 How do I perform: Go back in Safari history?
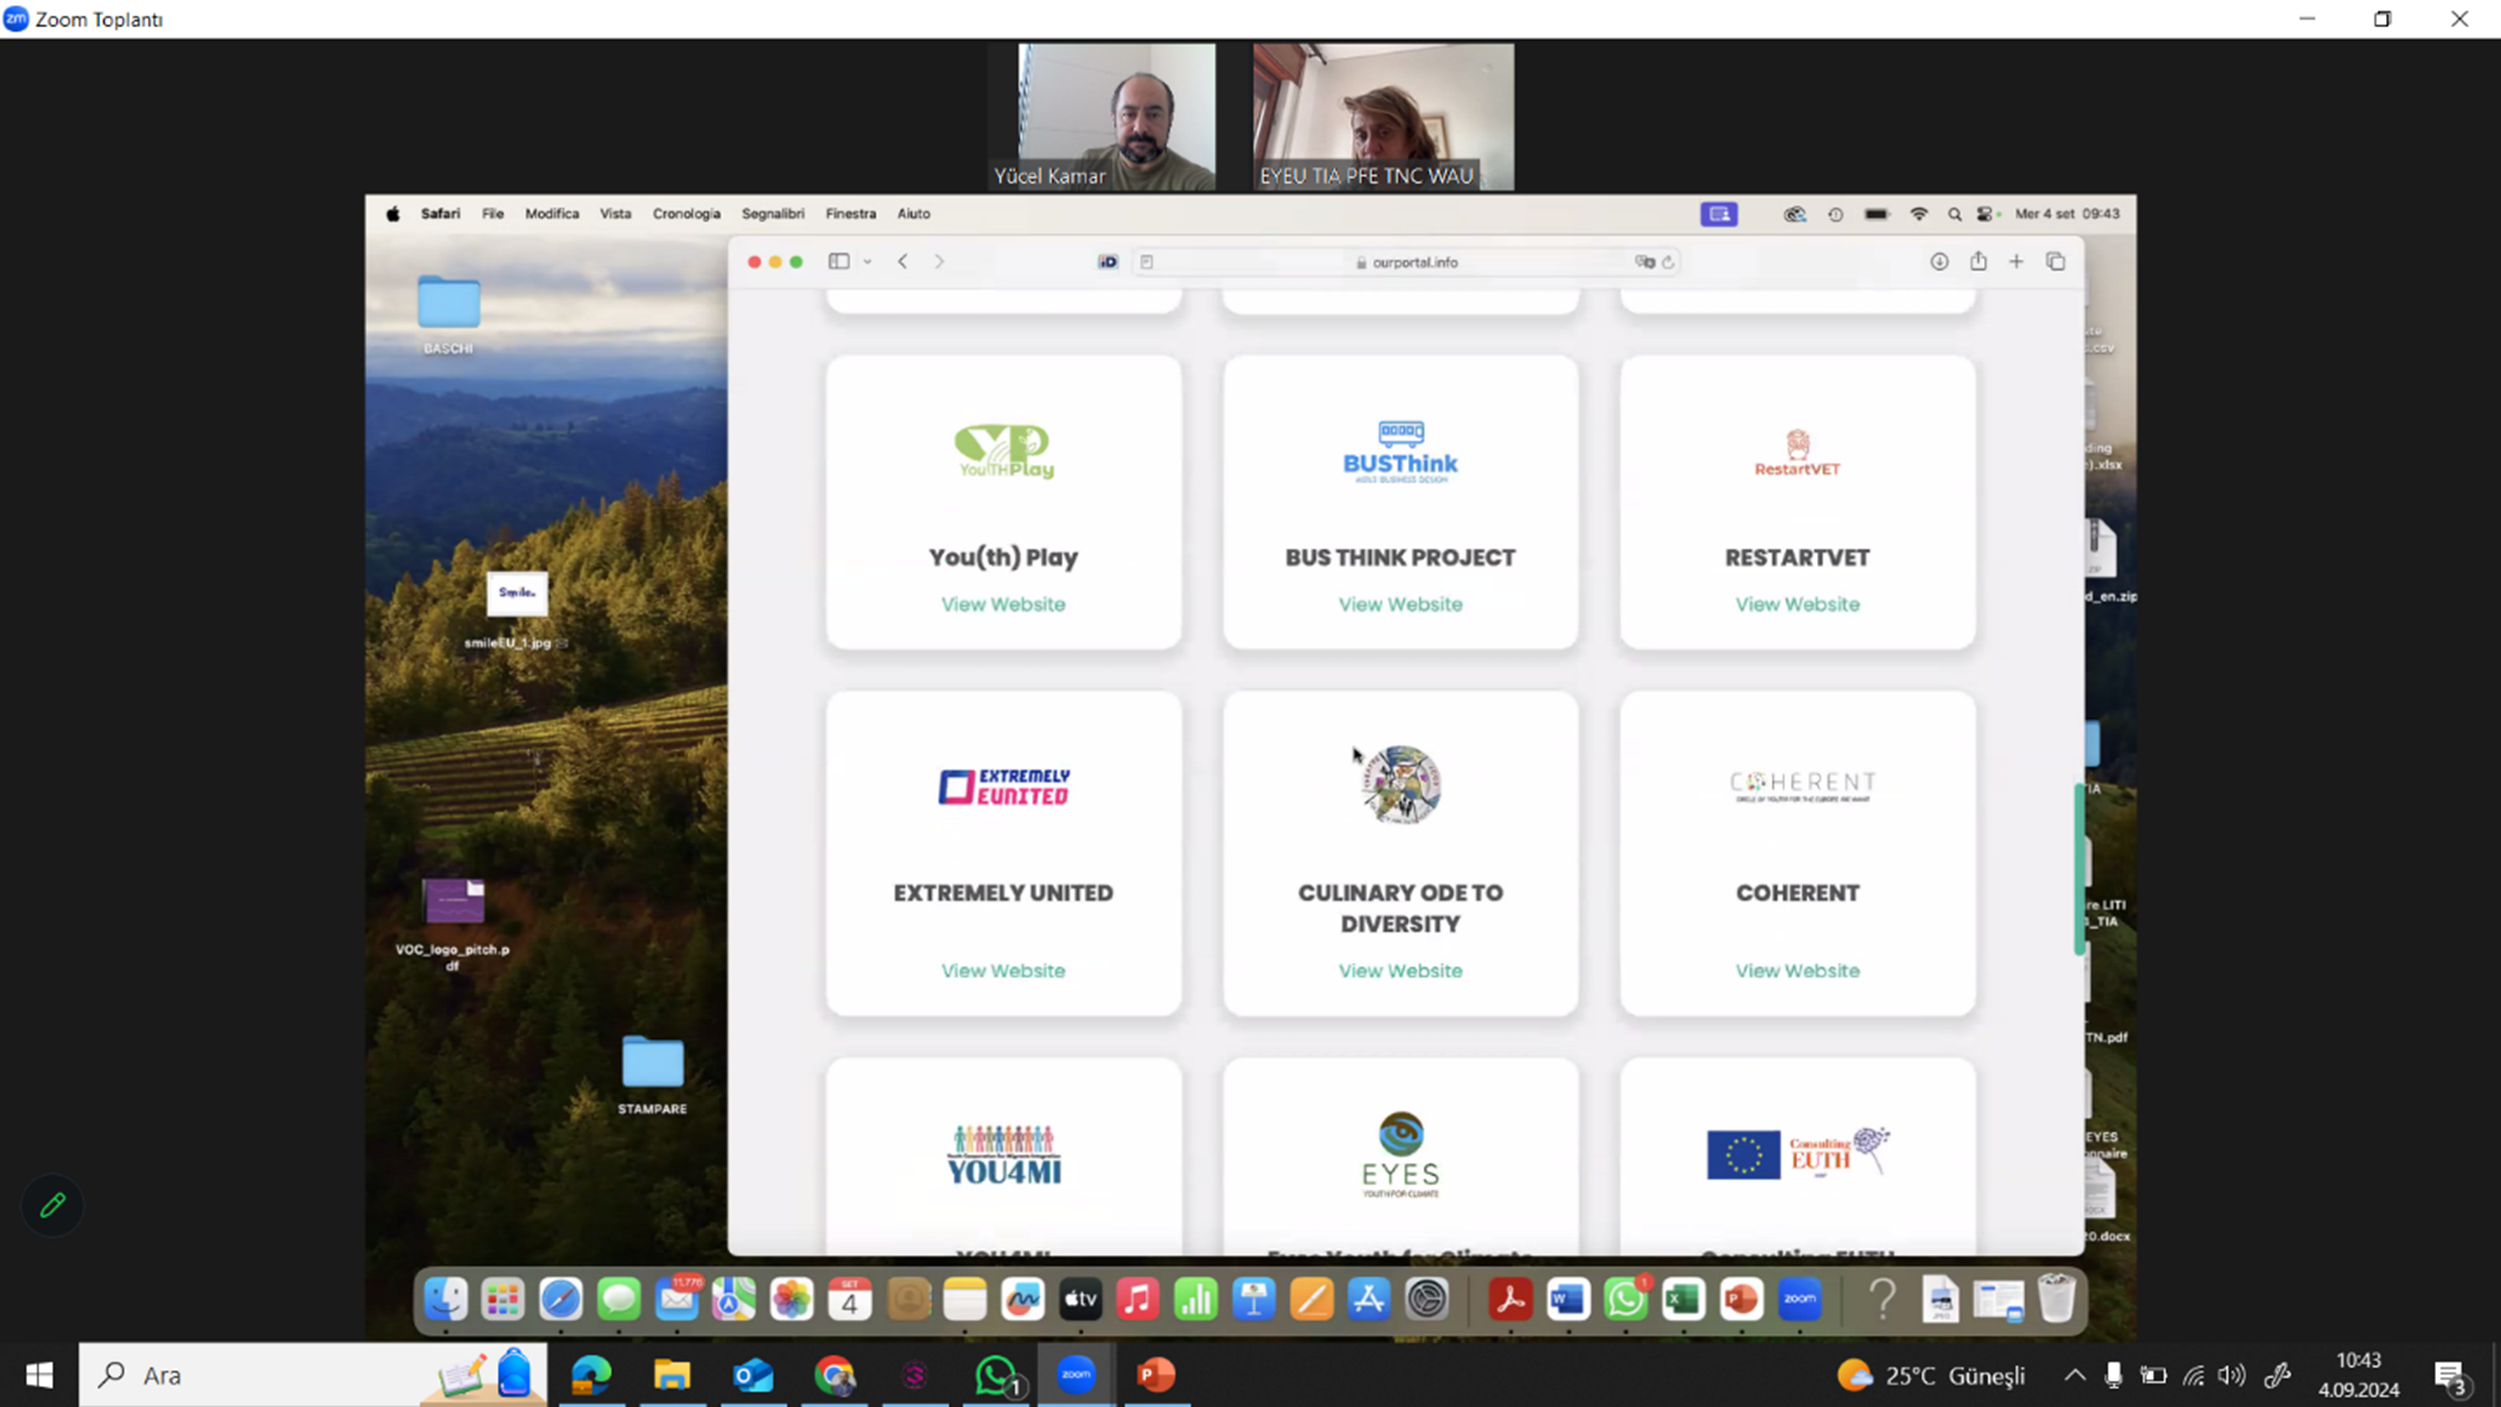[902, 262]
